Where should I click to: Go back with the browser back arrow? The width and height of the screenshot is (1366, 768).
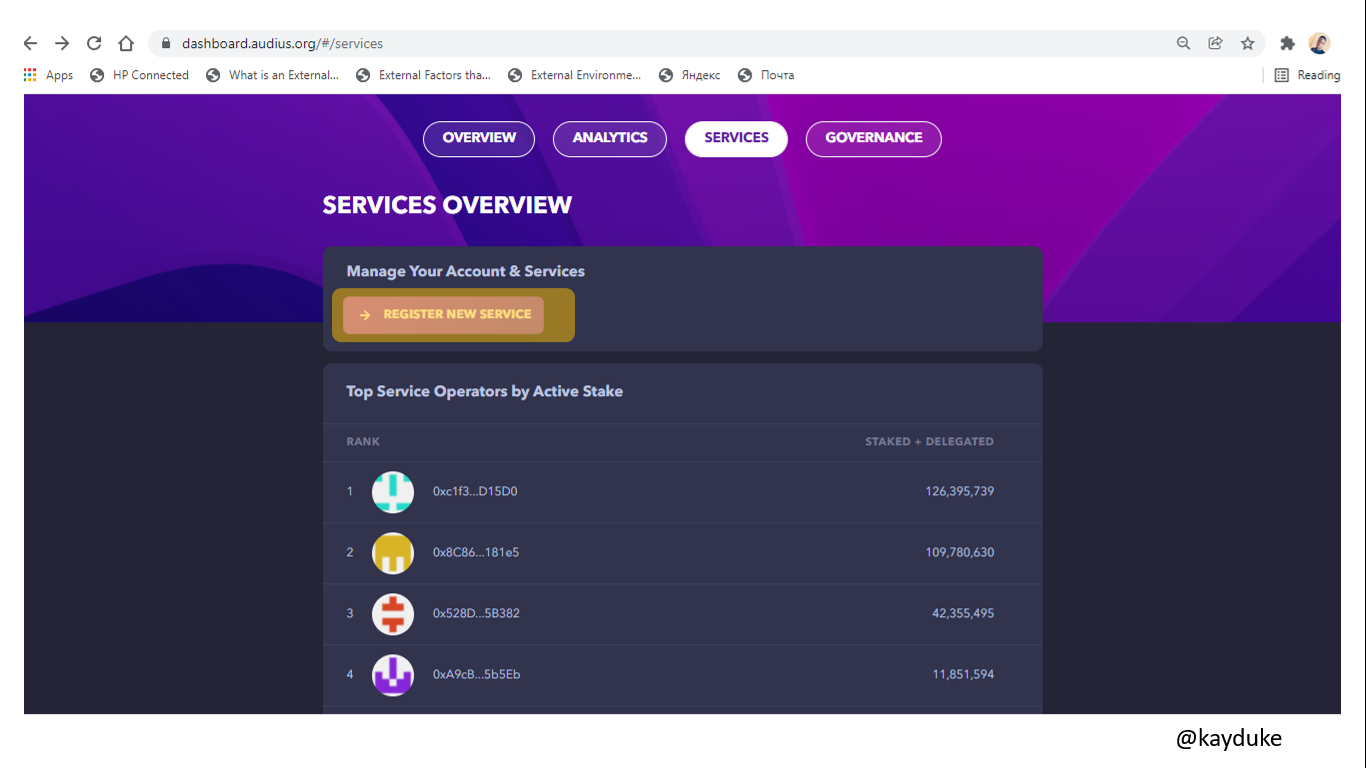[31, 43]
